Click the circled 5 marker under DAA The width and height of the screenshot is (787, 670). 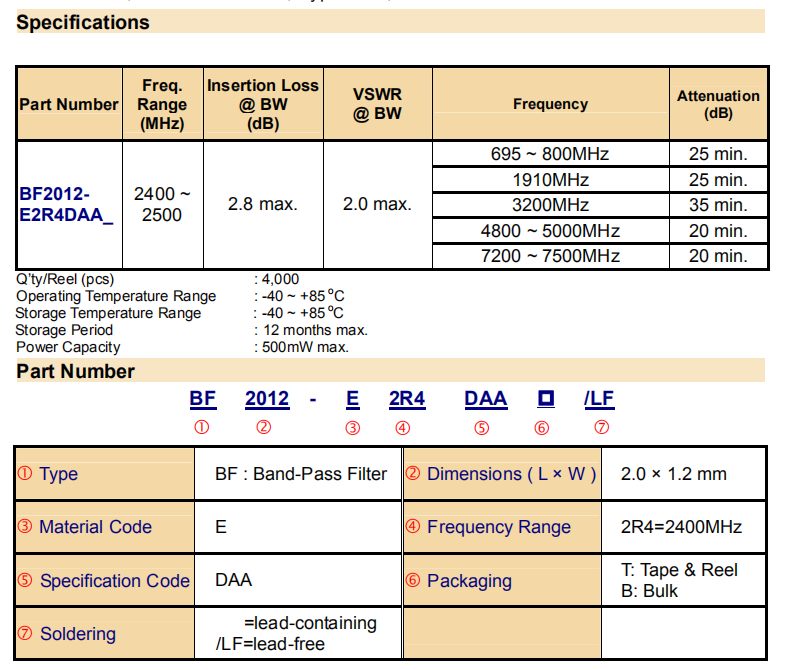point(482,428)
